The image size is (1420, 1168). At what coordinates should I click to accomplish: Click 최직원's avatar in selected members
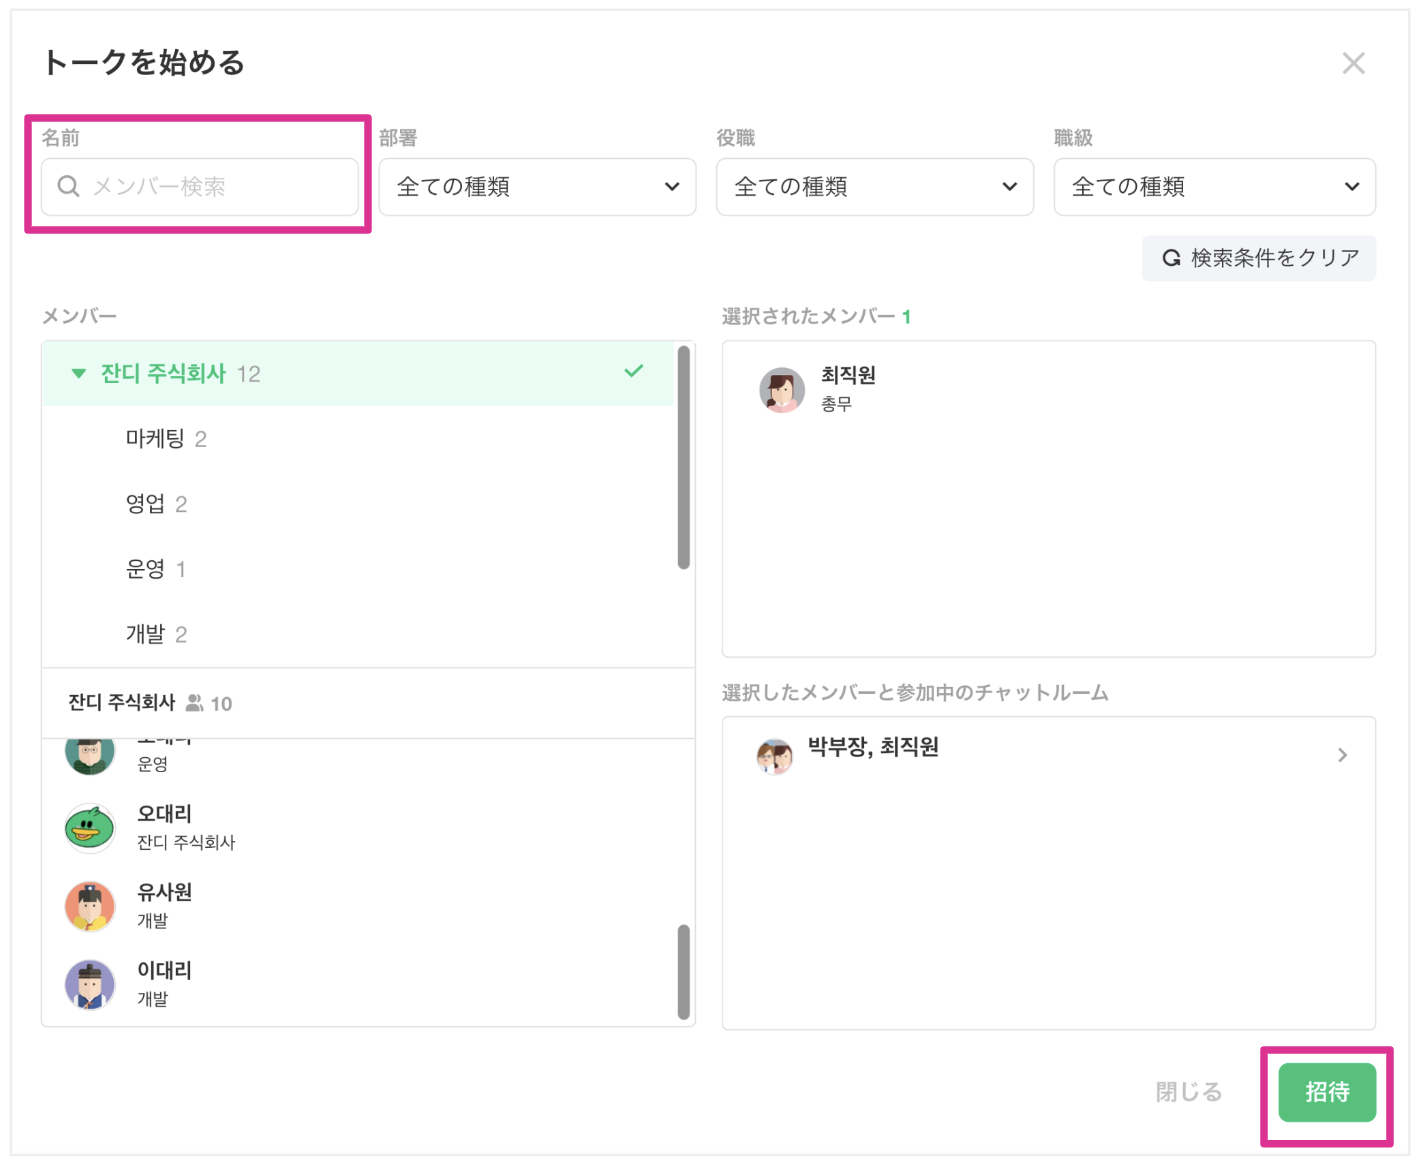782,390
